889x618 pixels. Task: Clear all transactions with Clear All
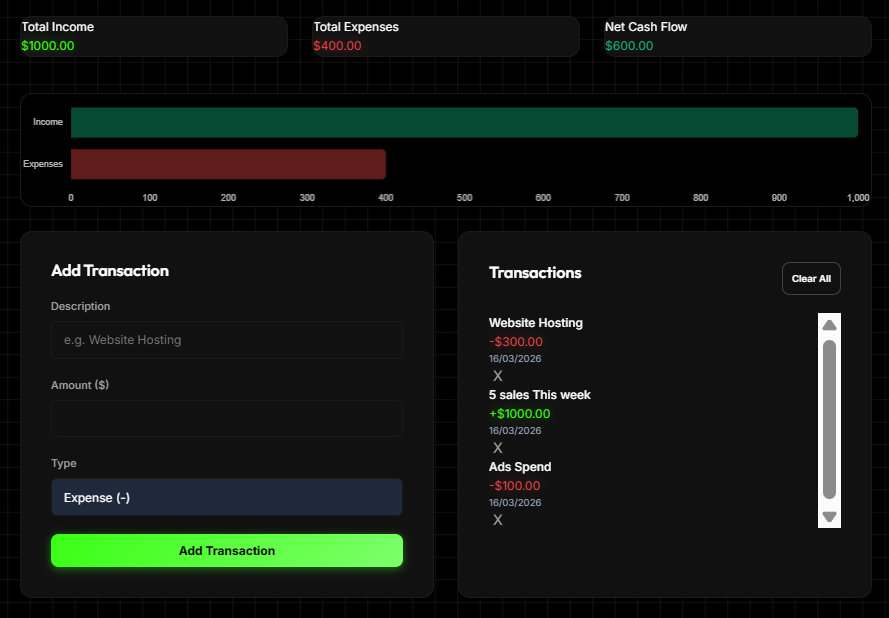811,278
